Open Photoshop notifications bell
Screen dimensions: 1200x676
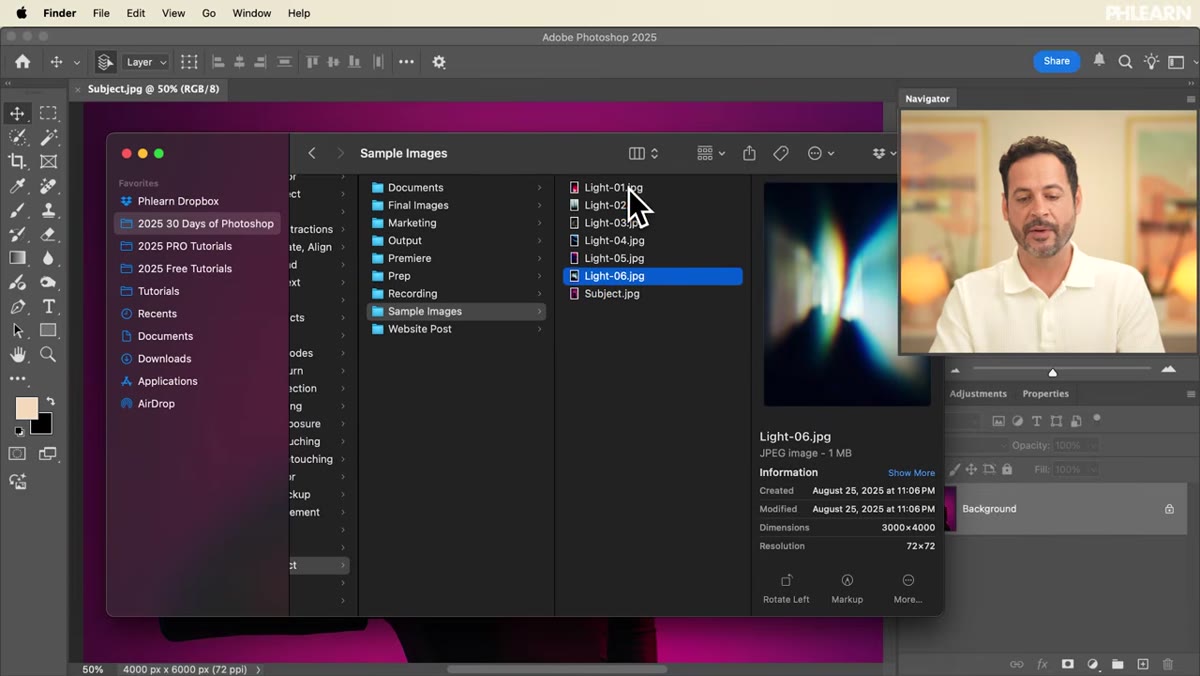(1099, 61)
